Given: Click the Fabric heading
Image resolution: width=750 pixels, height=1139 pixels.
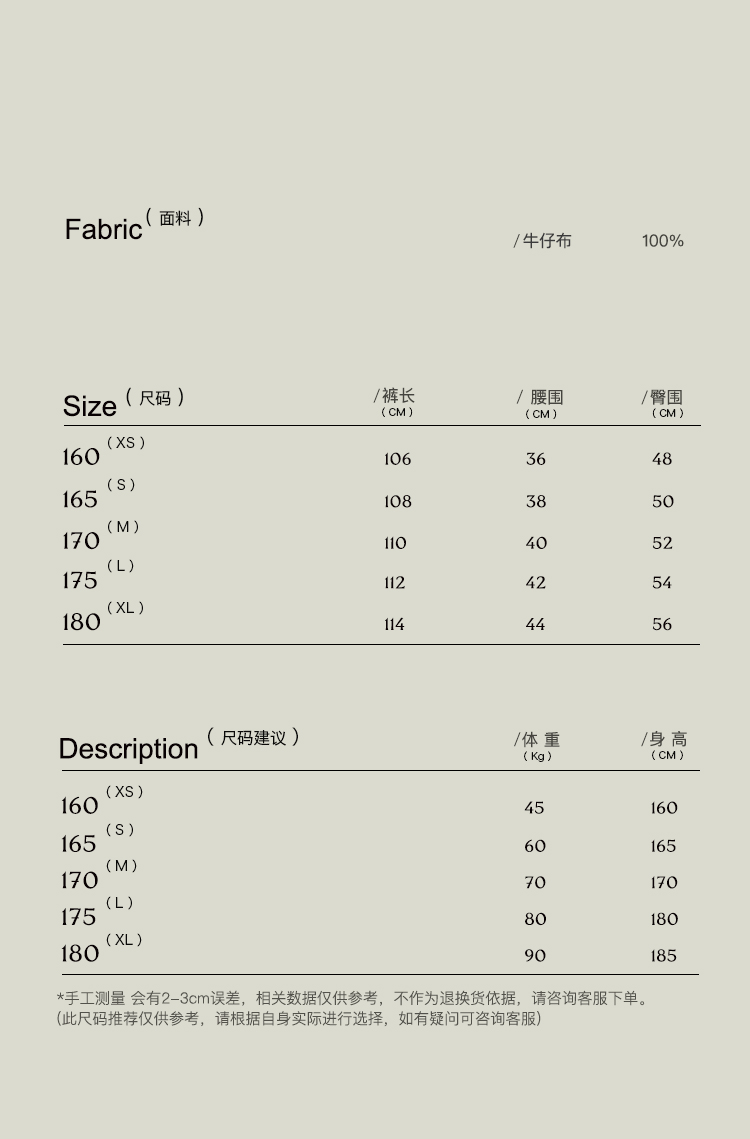Looking at the screenshot, I should pyautogui.click(x=104, y=229).
